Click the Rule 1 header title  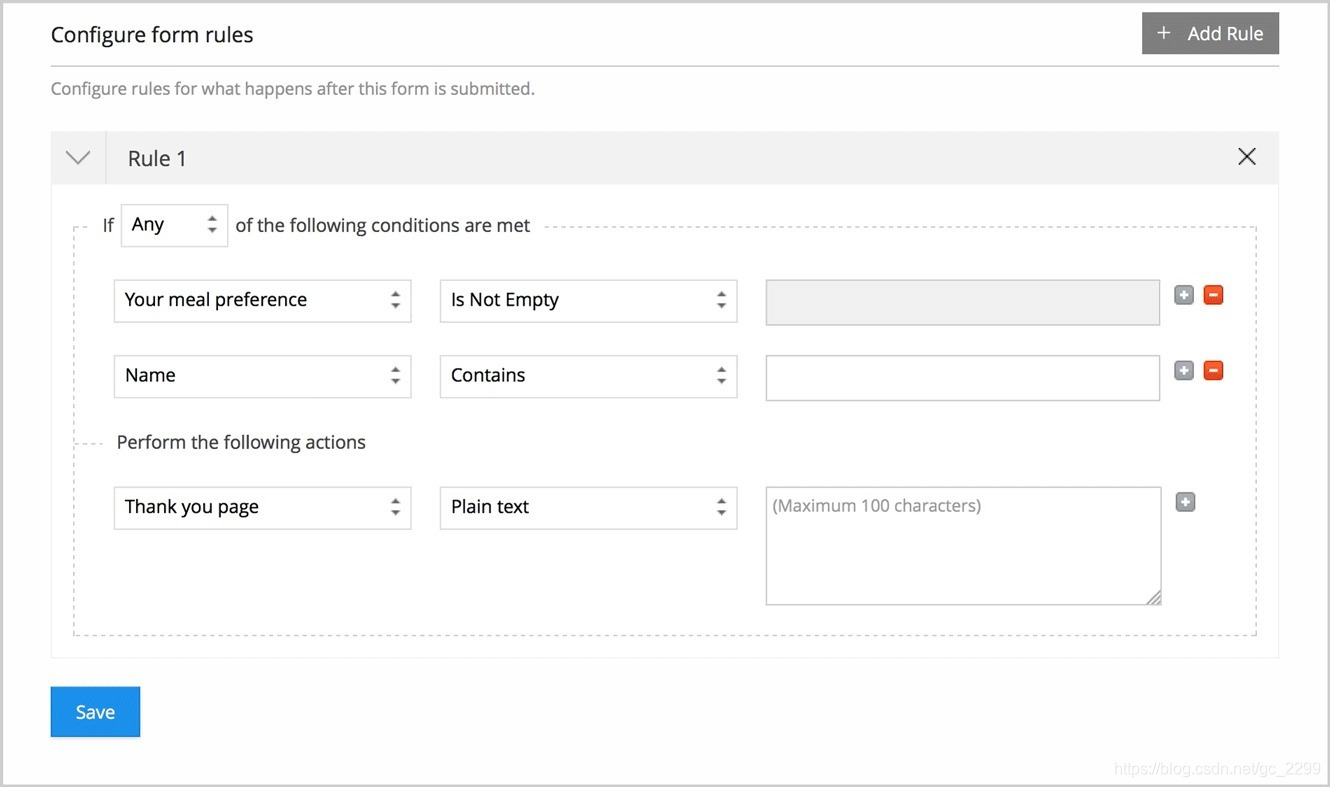click(157, 158)
